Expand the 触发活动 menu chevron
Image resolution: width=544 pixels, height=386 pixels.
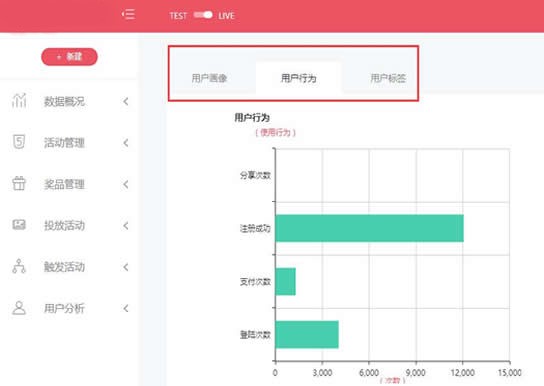click(126, 267)
